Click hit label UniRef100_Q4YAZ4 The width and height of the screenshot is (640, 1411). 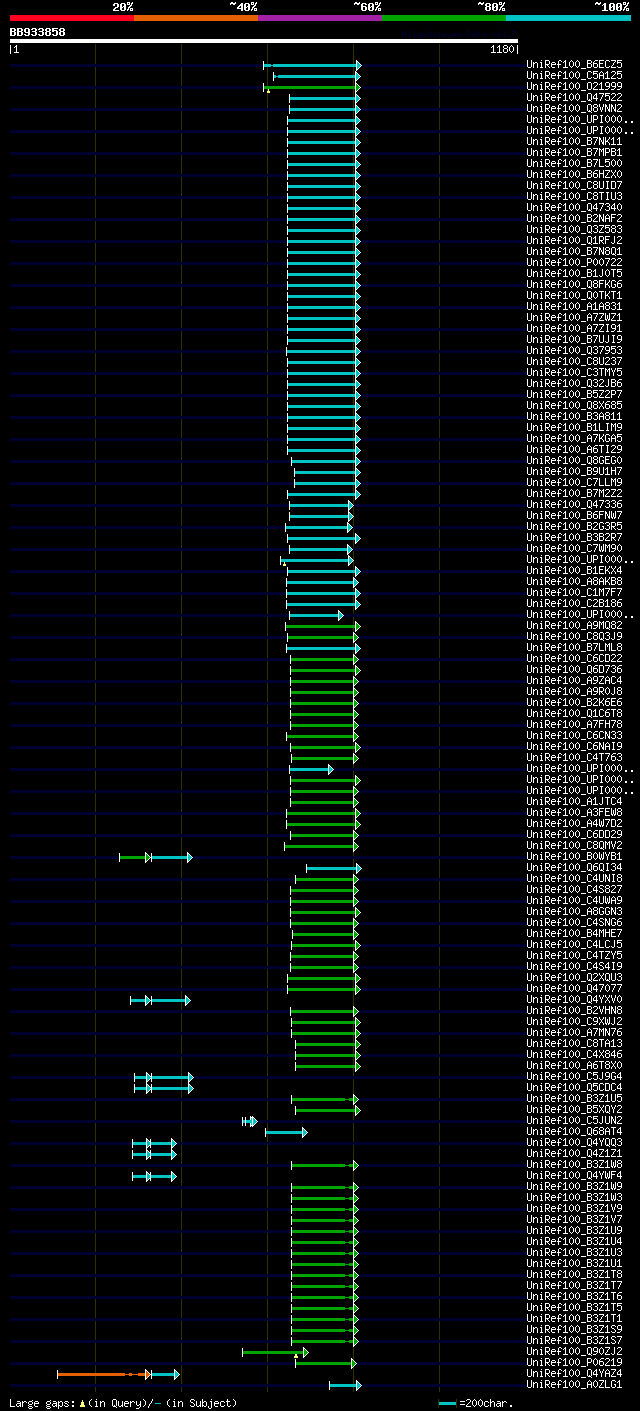point(574,1373)
